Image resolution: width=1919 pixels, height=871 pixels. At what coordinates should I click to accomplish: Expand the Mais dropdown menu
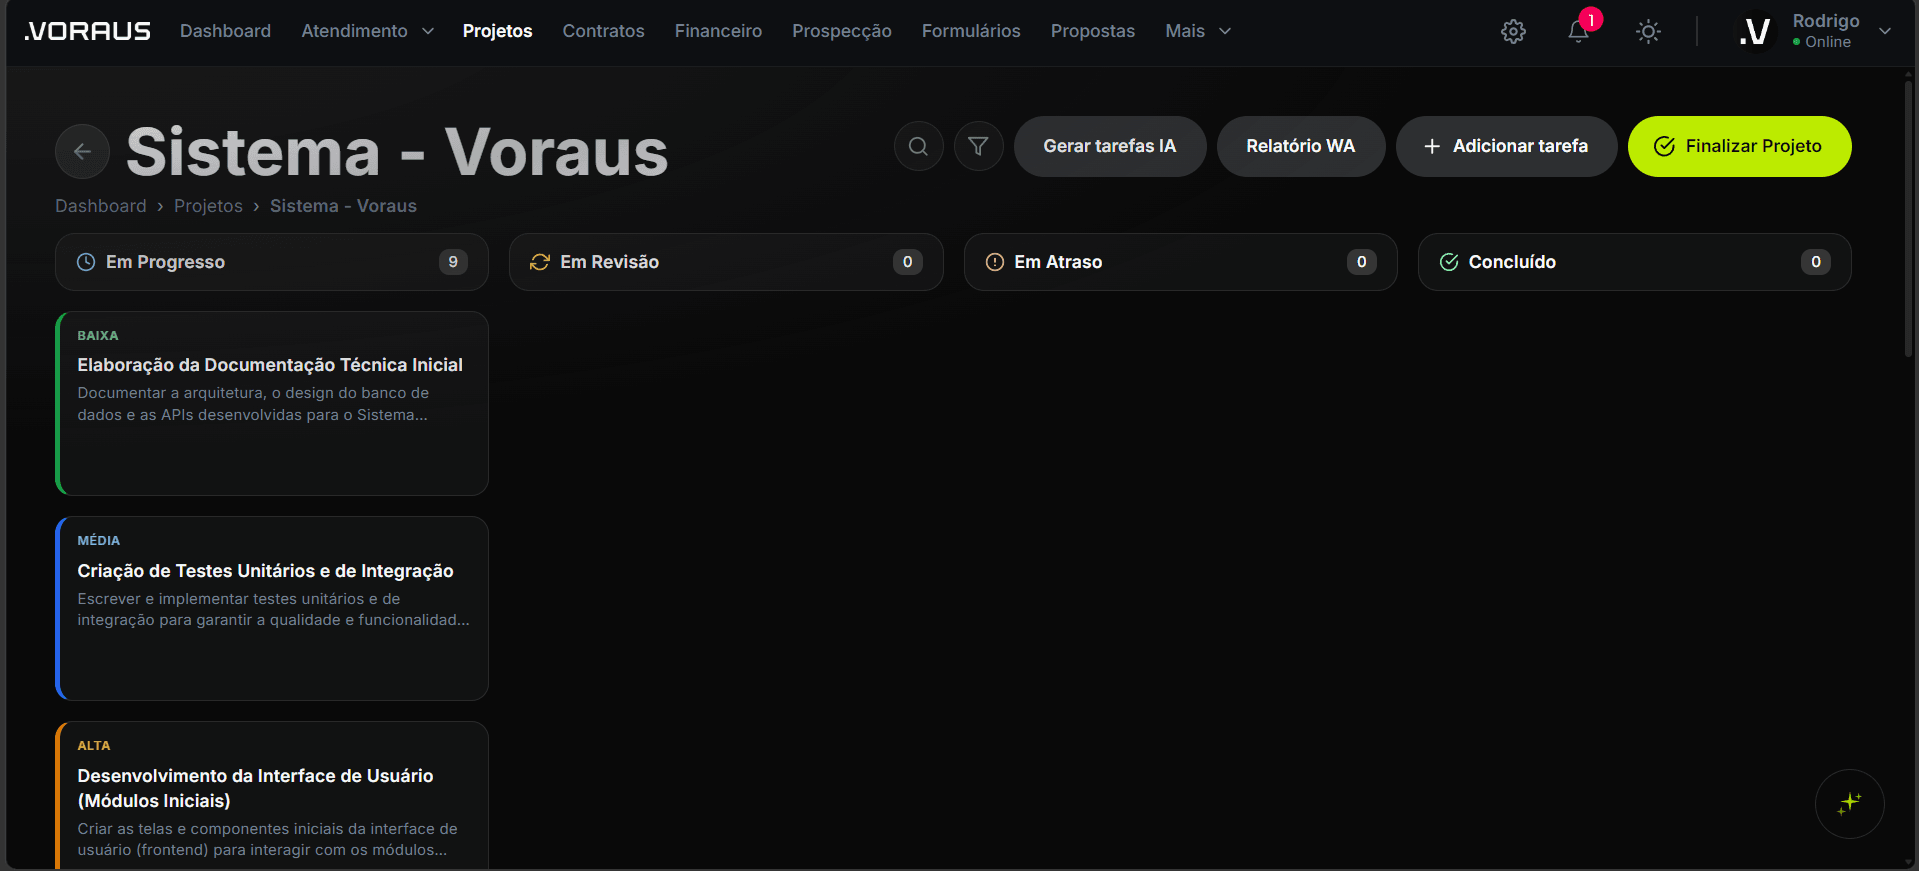1198,31
